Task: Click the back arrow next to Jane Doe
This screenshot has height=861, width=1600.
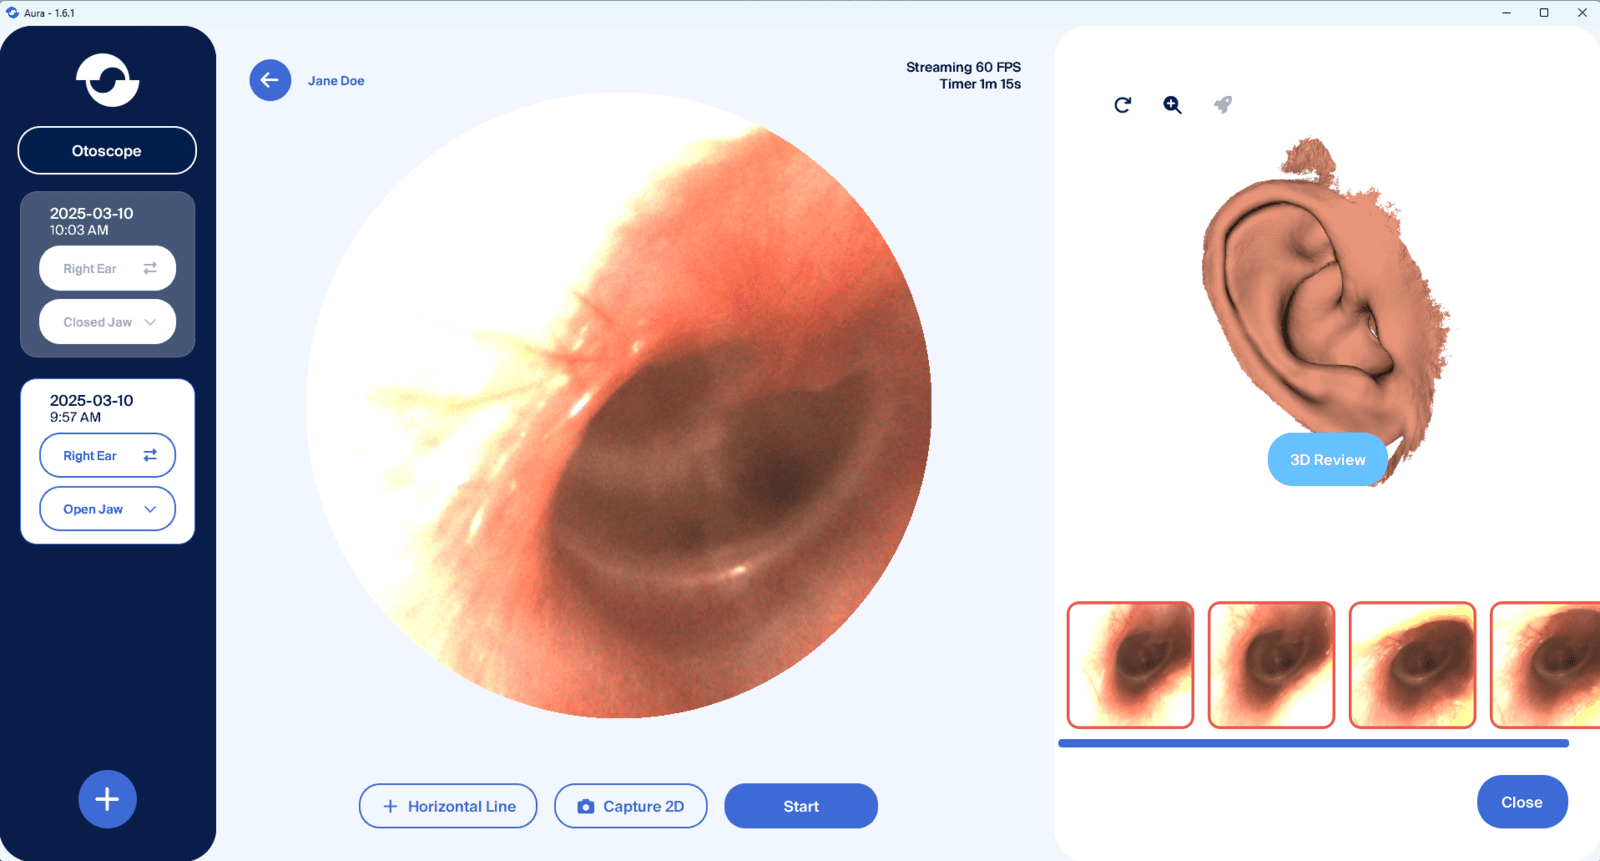Action: 270,80
